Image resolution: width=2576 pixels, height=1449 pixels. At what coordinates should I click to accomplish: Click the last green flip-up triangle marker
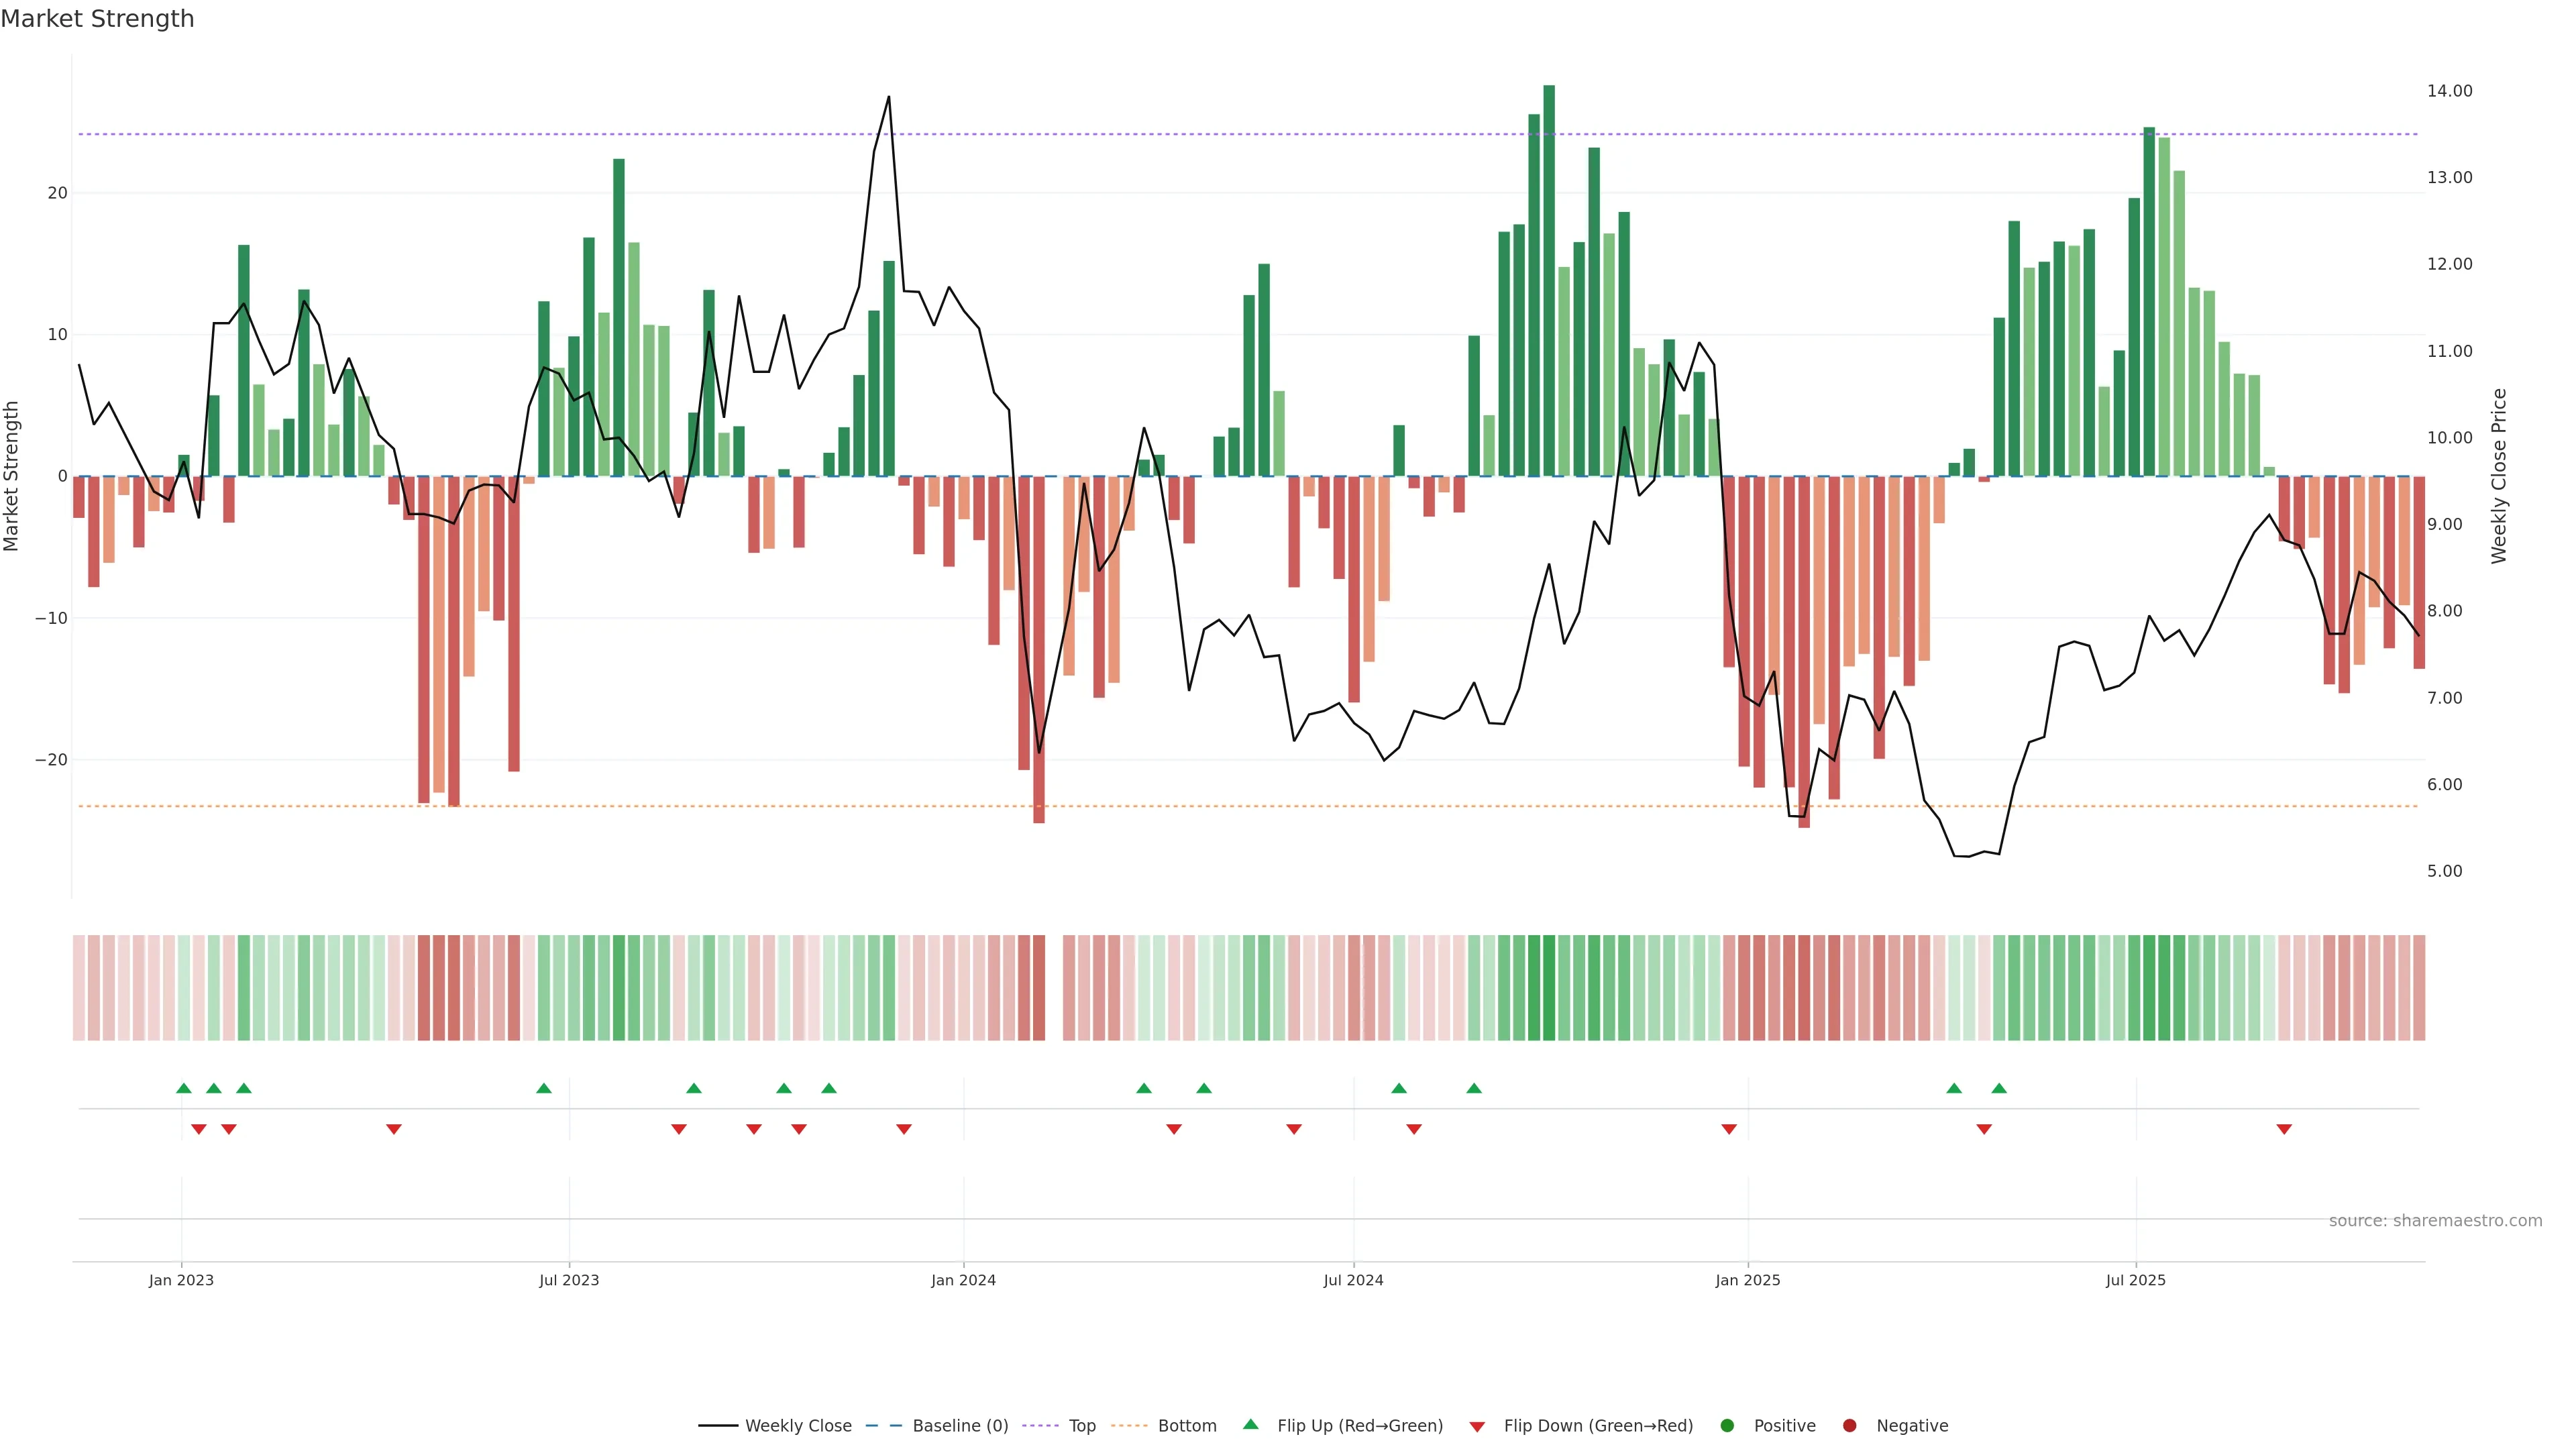pyautogui.click(x=1999, y=1088)
